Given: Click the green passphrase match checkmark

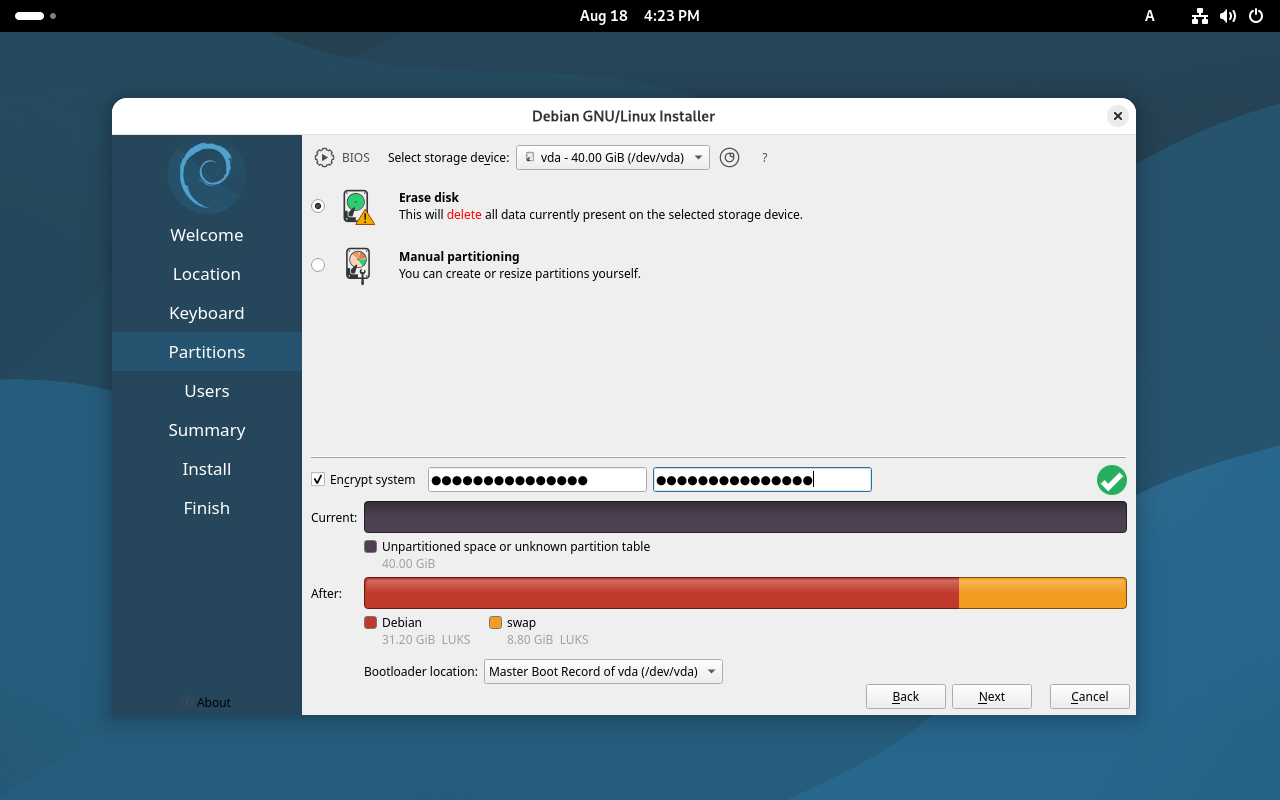Looking at the screenshot, I should point(1111,480).
